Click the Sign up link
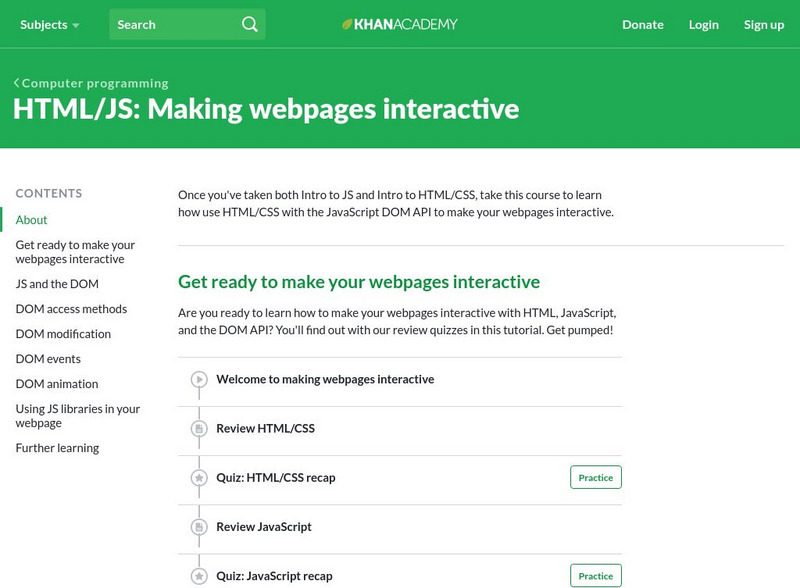800x588 pixels. pos(764,24)
